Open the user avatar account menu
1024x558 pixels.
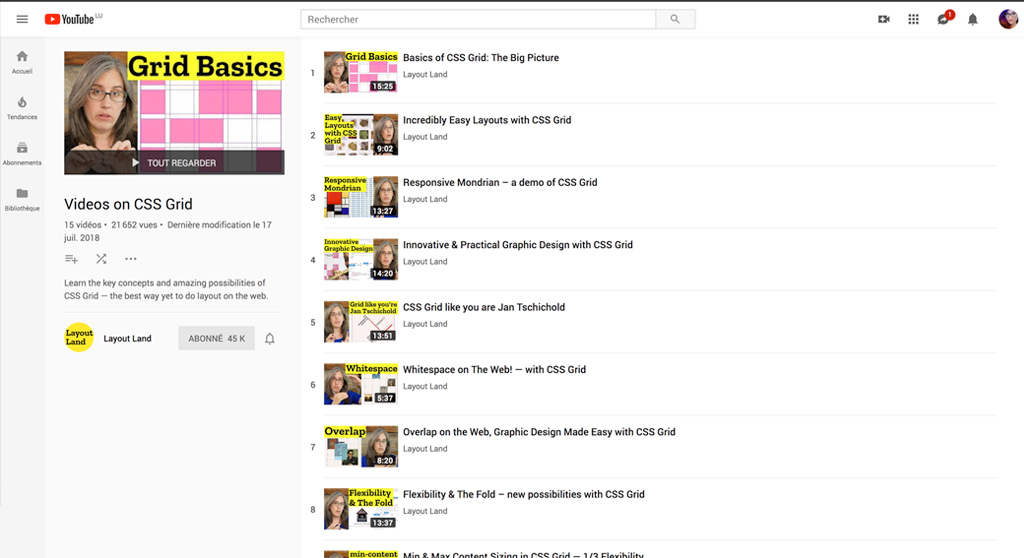click(1007, 19)
